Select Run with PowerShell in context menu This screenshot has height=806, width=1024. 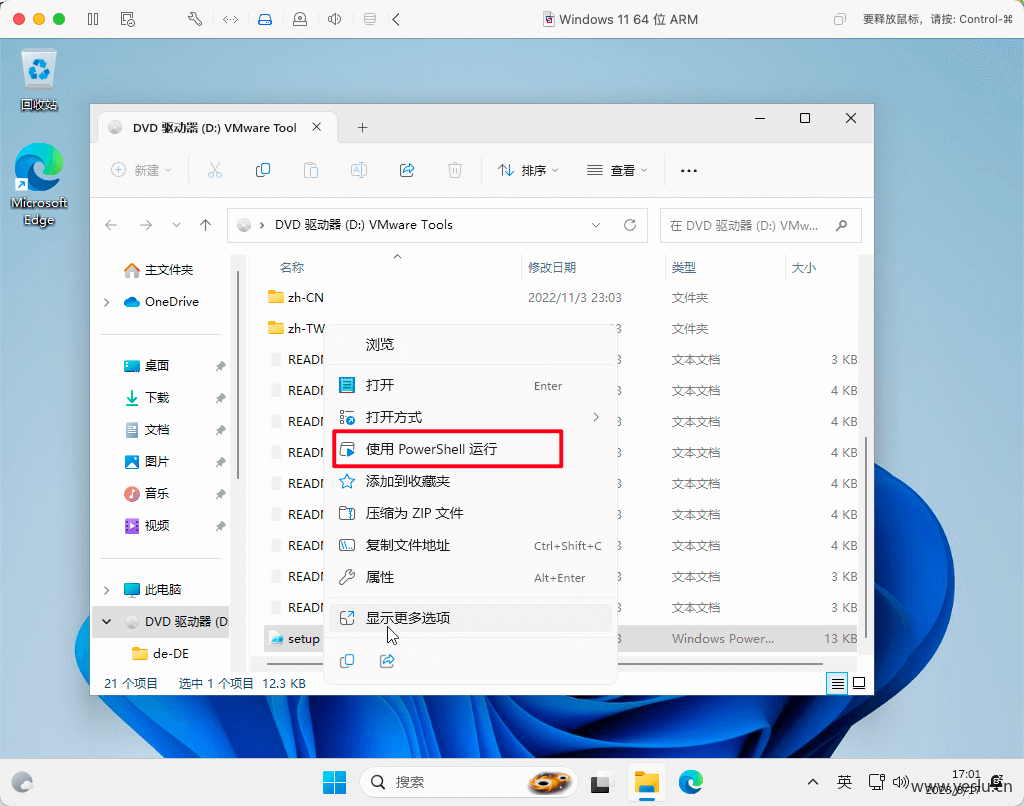tap(470, 449)
